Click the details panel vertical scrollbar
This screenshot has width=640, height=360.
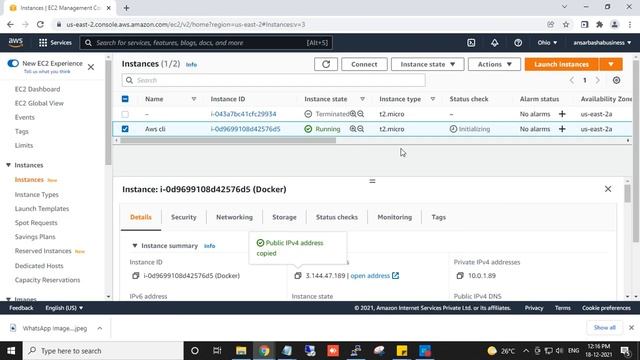(x=627, y=193)
